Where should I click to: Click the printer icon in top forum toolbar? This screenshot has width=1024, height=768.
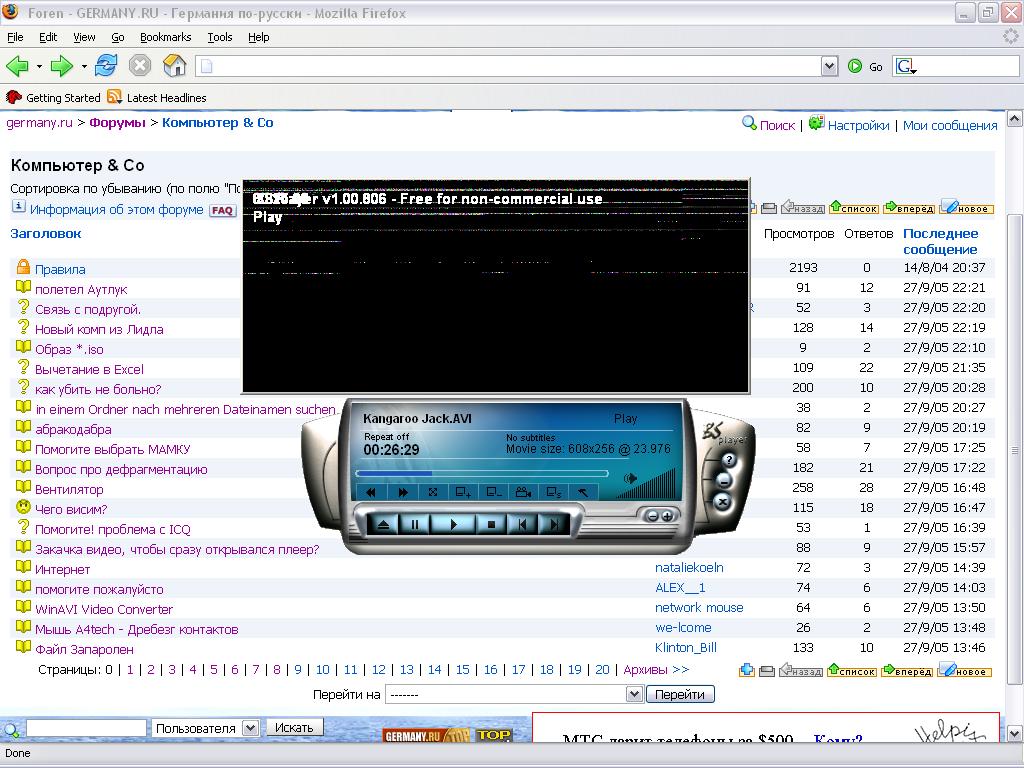click(x=769, y=208)
